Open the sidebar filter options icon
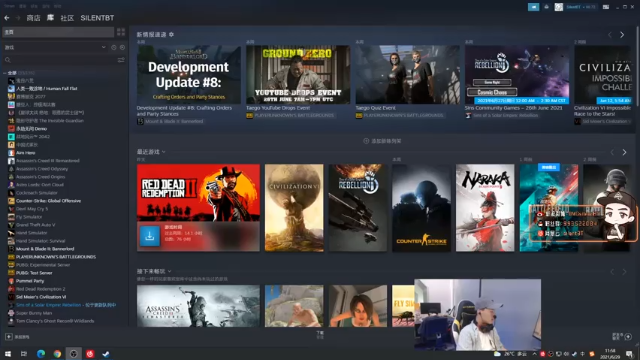Screen dimensions: 640x360 (121, 60)
